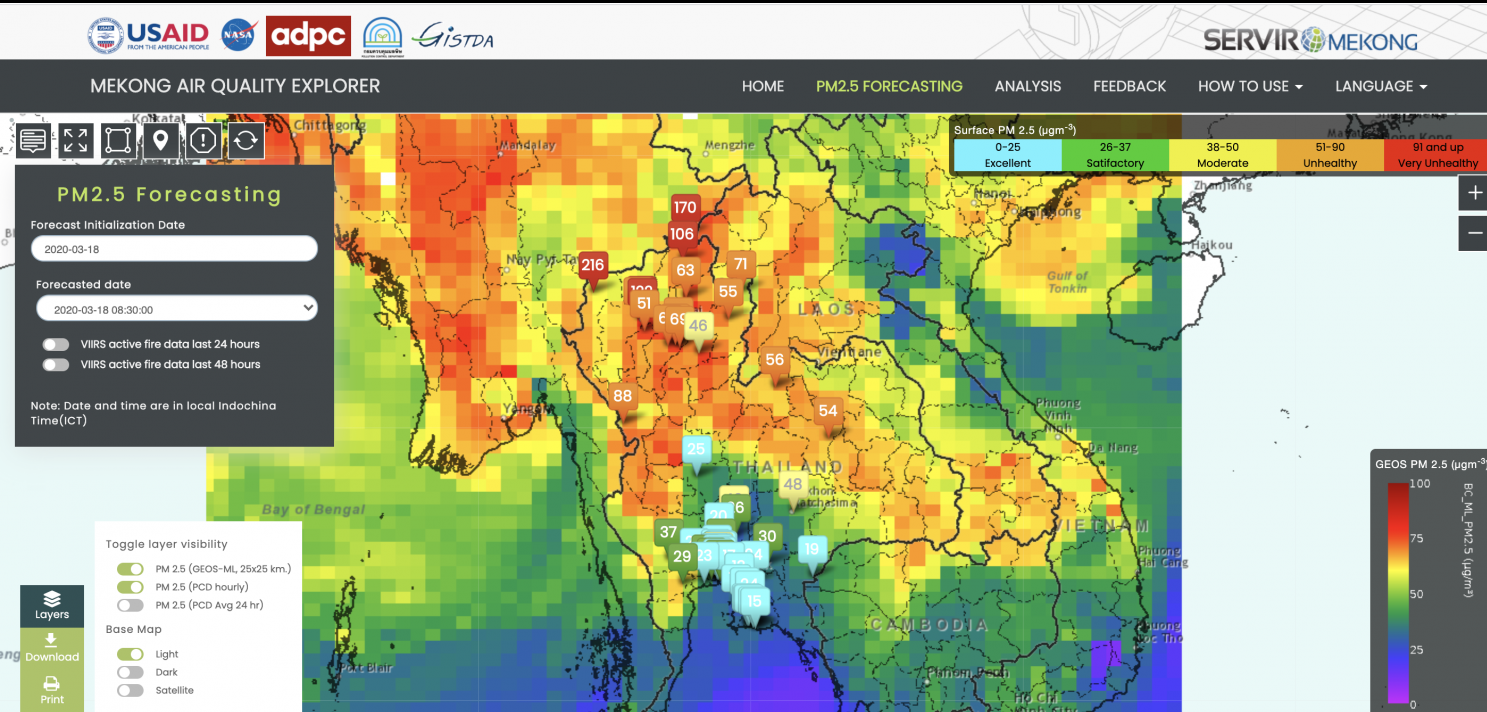Click the Moderate 38-50 legend swatch
This screenshot has height=712, width=1487.
(x=1223, y=155)
